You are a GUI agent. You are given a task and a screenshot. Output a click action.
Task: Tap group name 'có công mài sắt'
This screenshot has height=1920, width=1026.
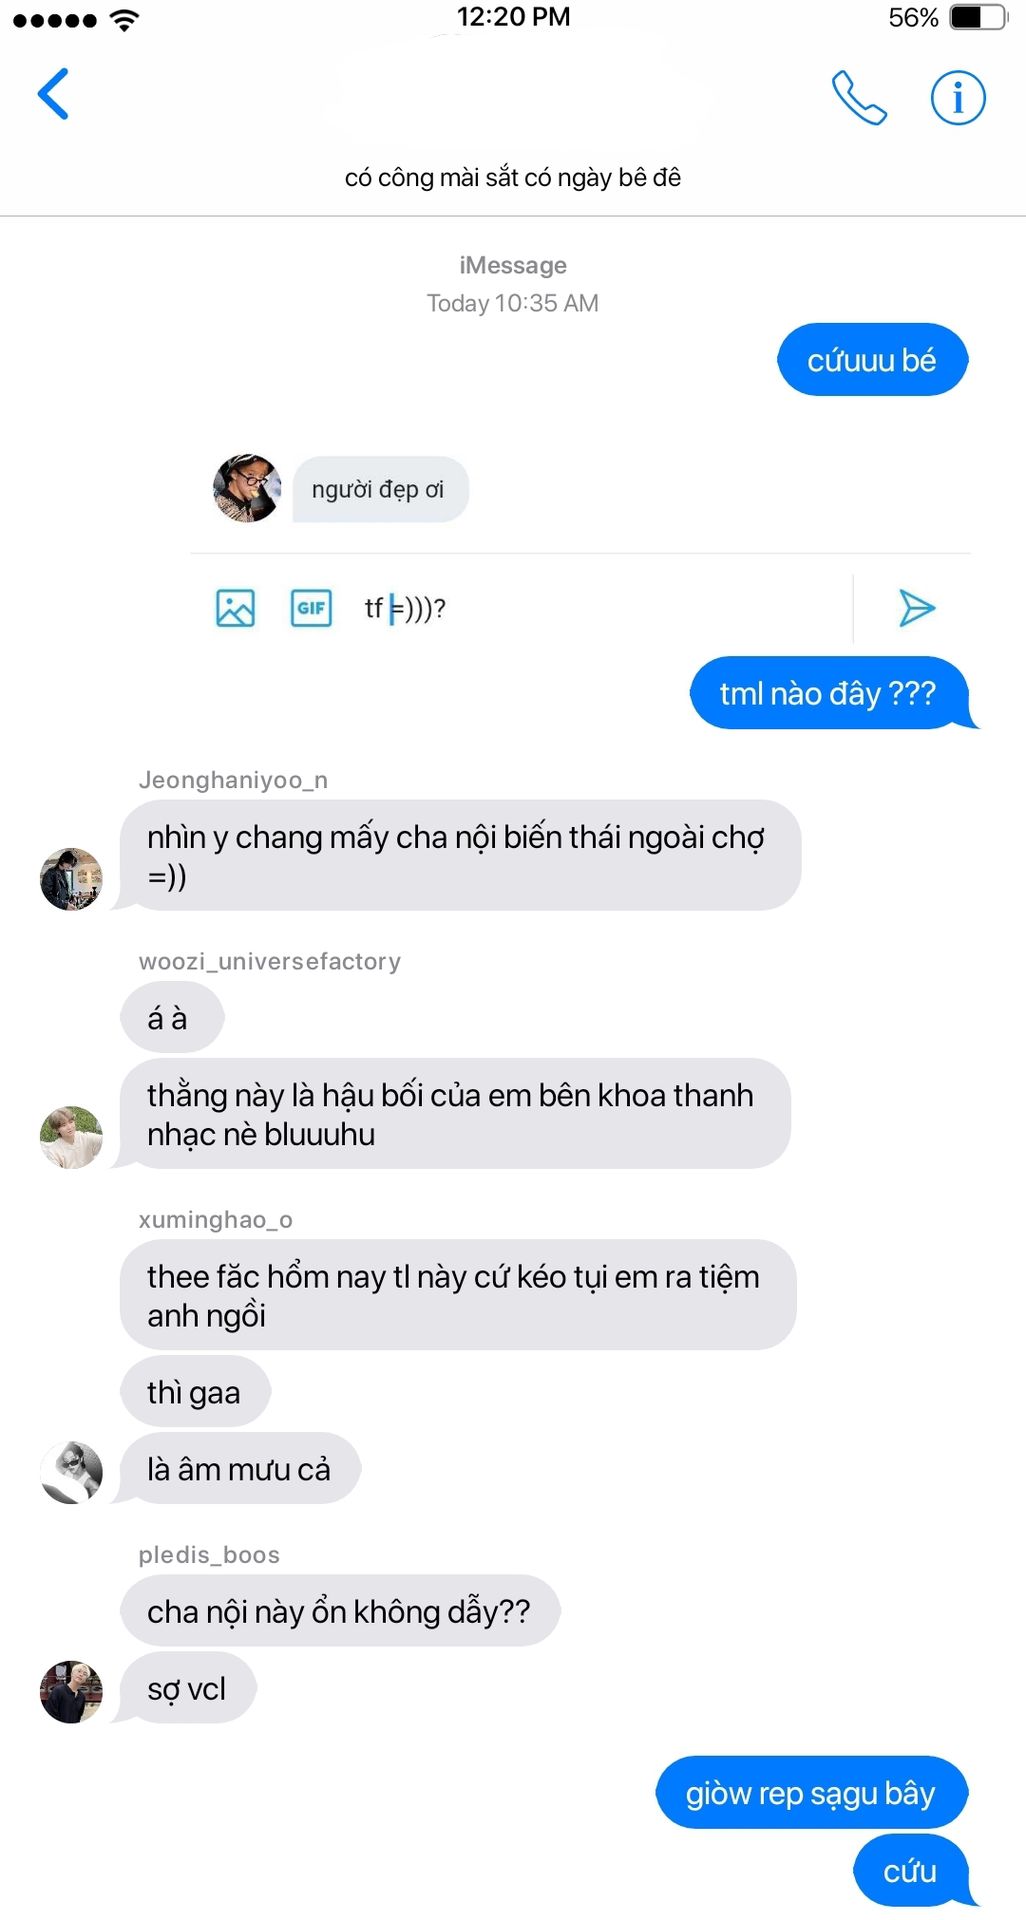click(513, 177)
